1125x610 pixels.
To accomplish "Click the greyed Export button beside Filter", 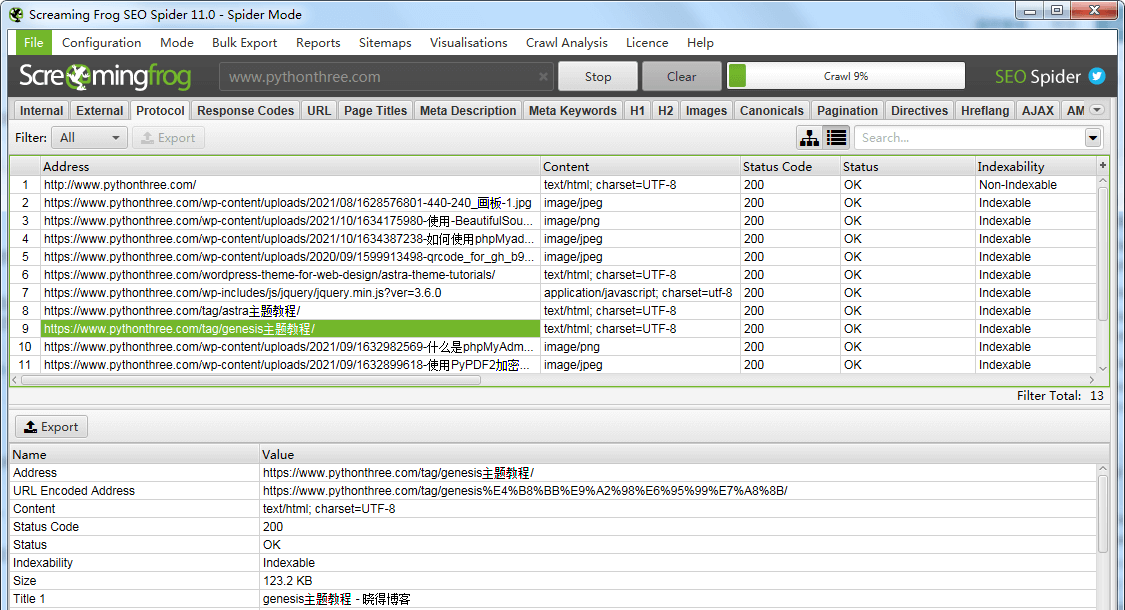I will pyautogui.click(x=169, y=138).
